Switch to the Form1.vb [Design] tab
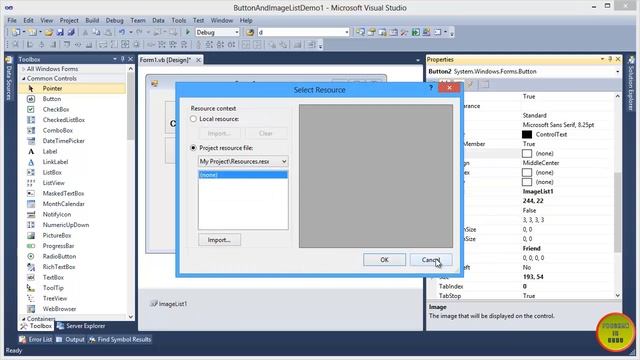The width and height of the screenshot is (640, 360). click(x=165, y=60)
